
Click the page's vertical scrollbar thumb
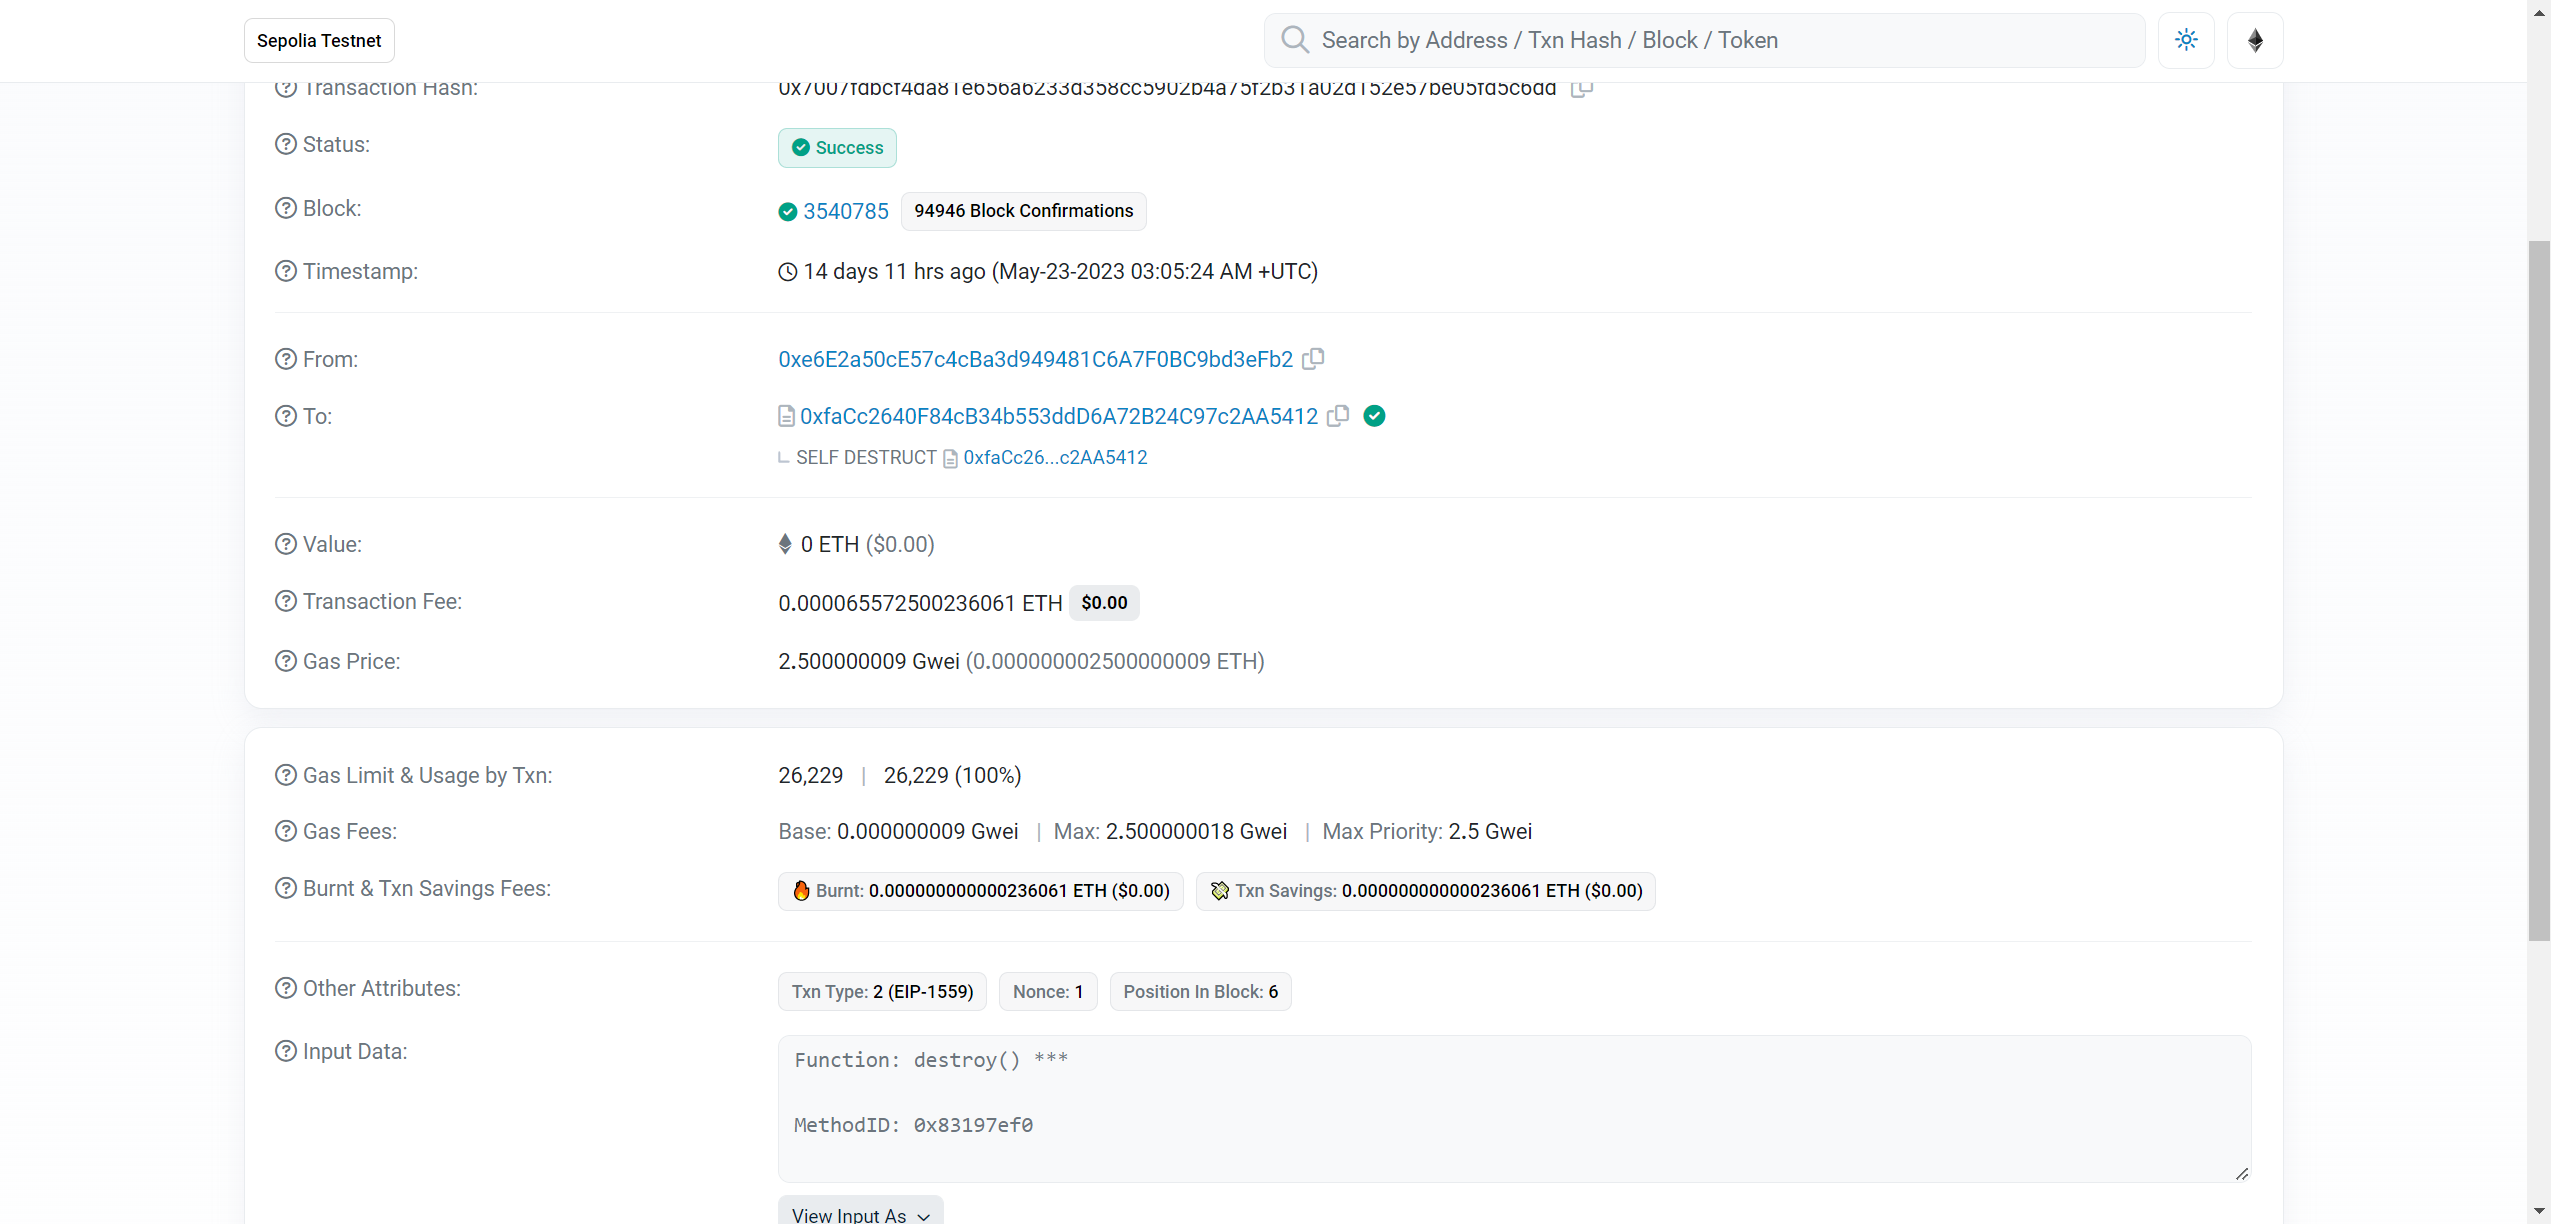click(x=2538, y=590)
